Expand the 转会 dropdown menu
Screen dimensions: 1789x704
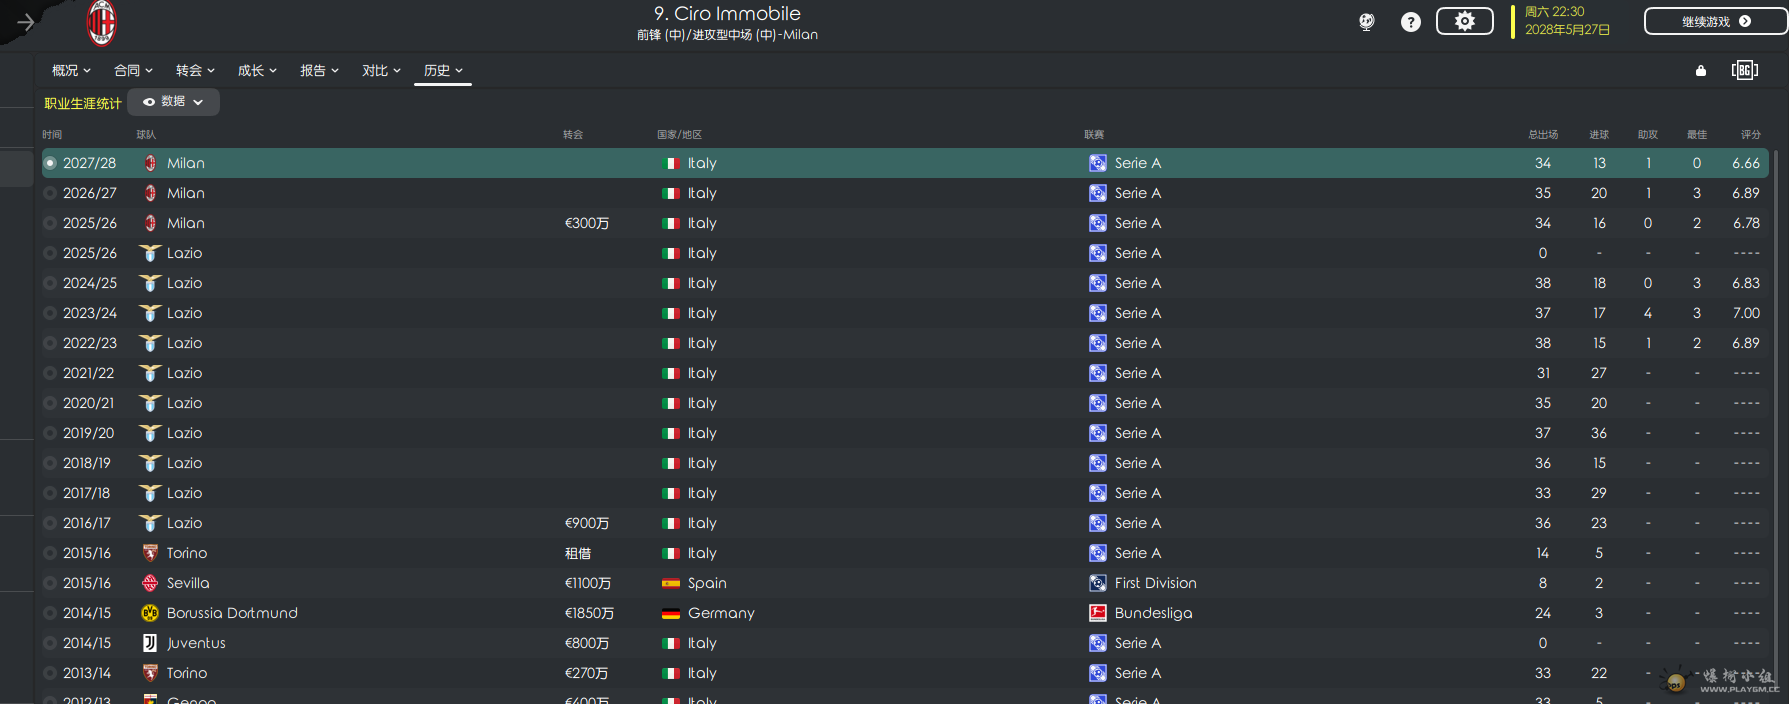(x=195, y=70)
